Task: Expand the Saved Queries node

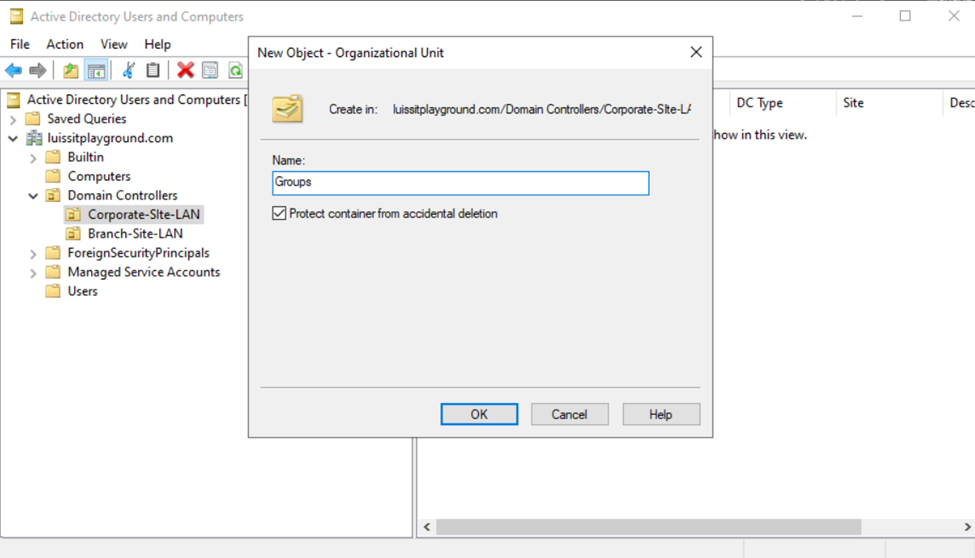Action: click(x=13, y=119)
